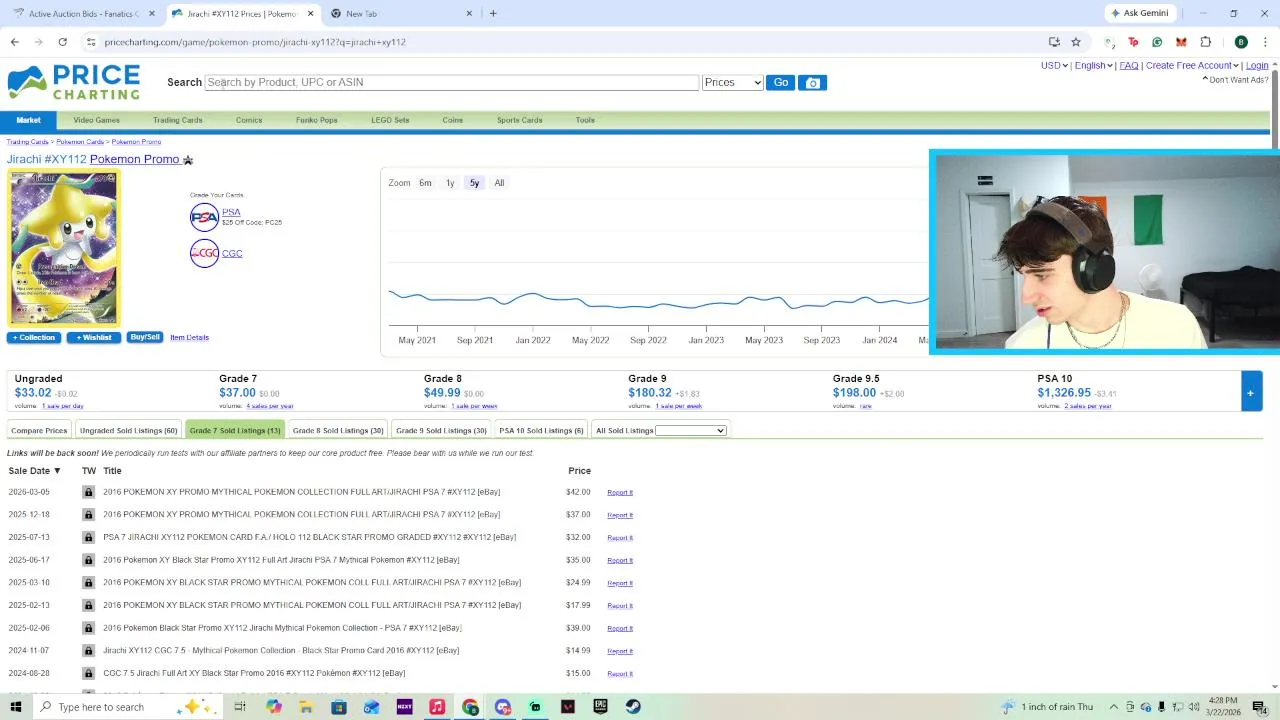Click the red Tp extension icon
This screenshot has width=1280, height=720.
[x=1133, y=42]
